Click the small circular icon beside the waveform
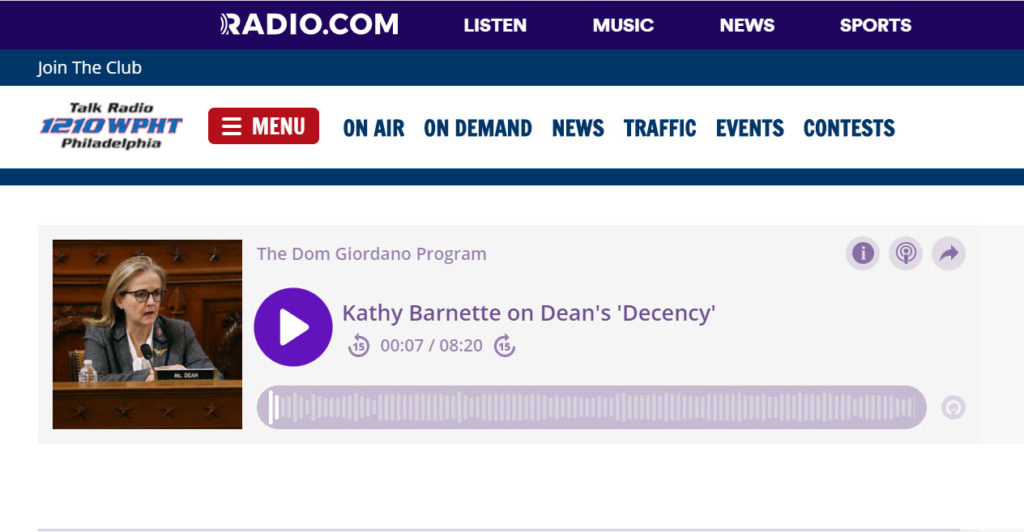Viewport: 1024px width, 532px height. point(953,408)
